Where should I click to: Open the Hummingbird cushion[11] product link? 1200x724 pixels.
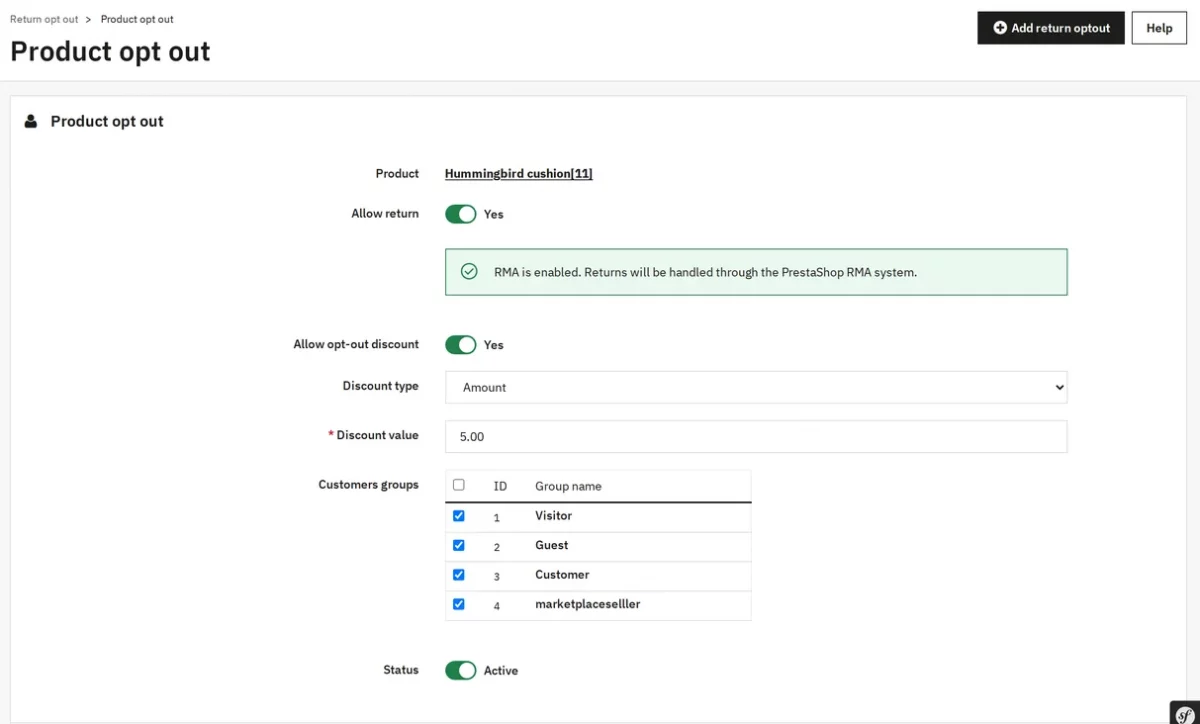519,174
